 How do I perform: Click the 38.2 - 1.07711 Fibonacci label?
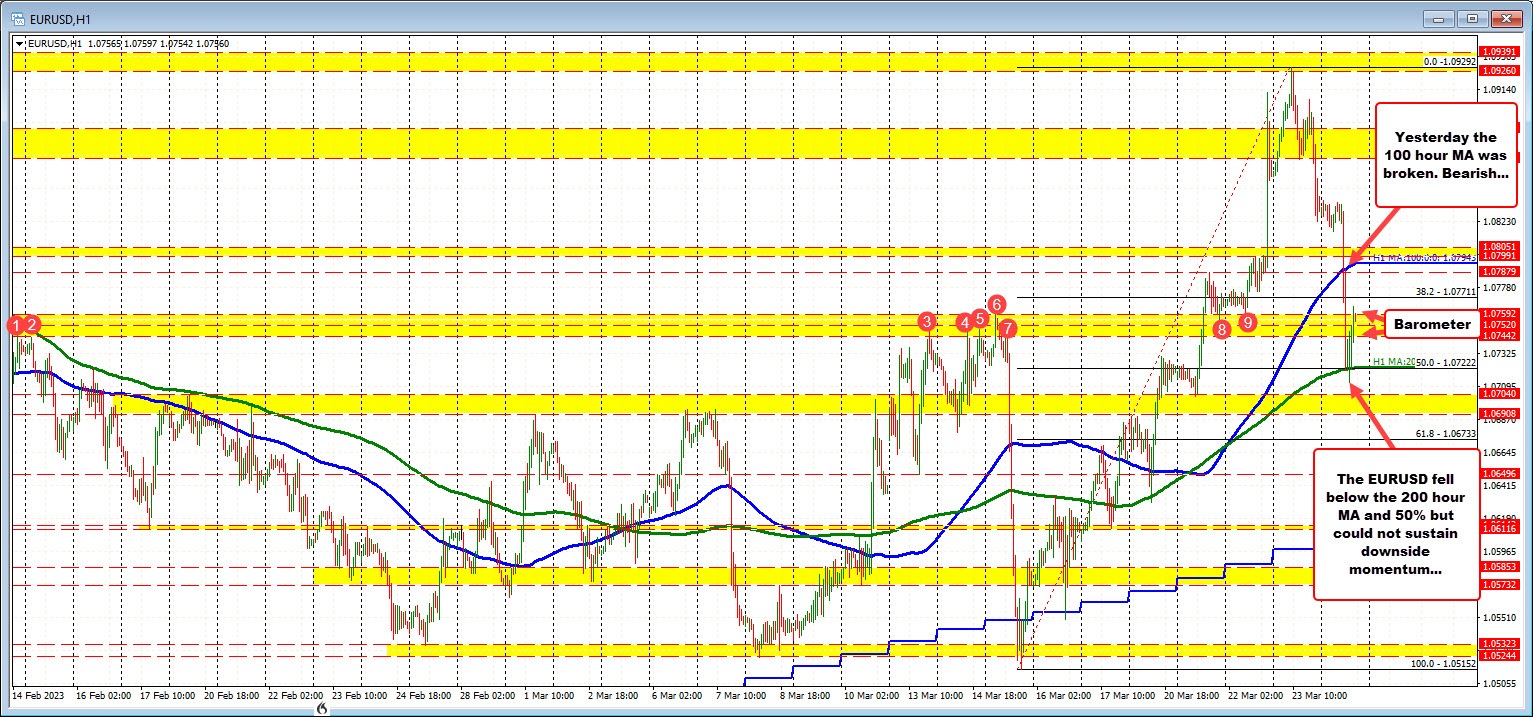click(x=1445, y=292)
